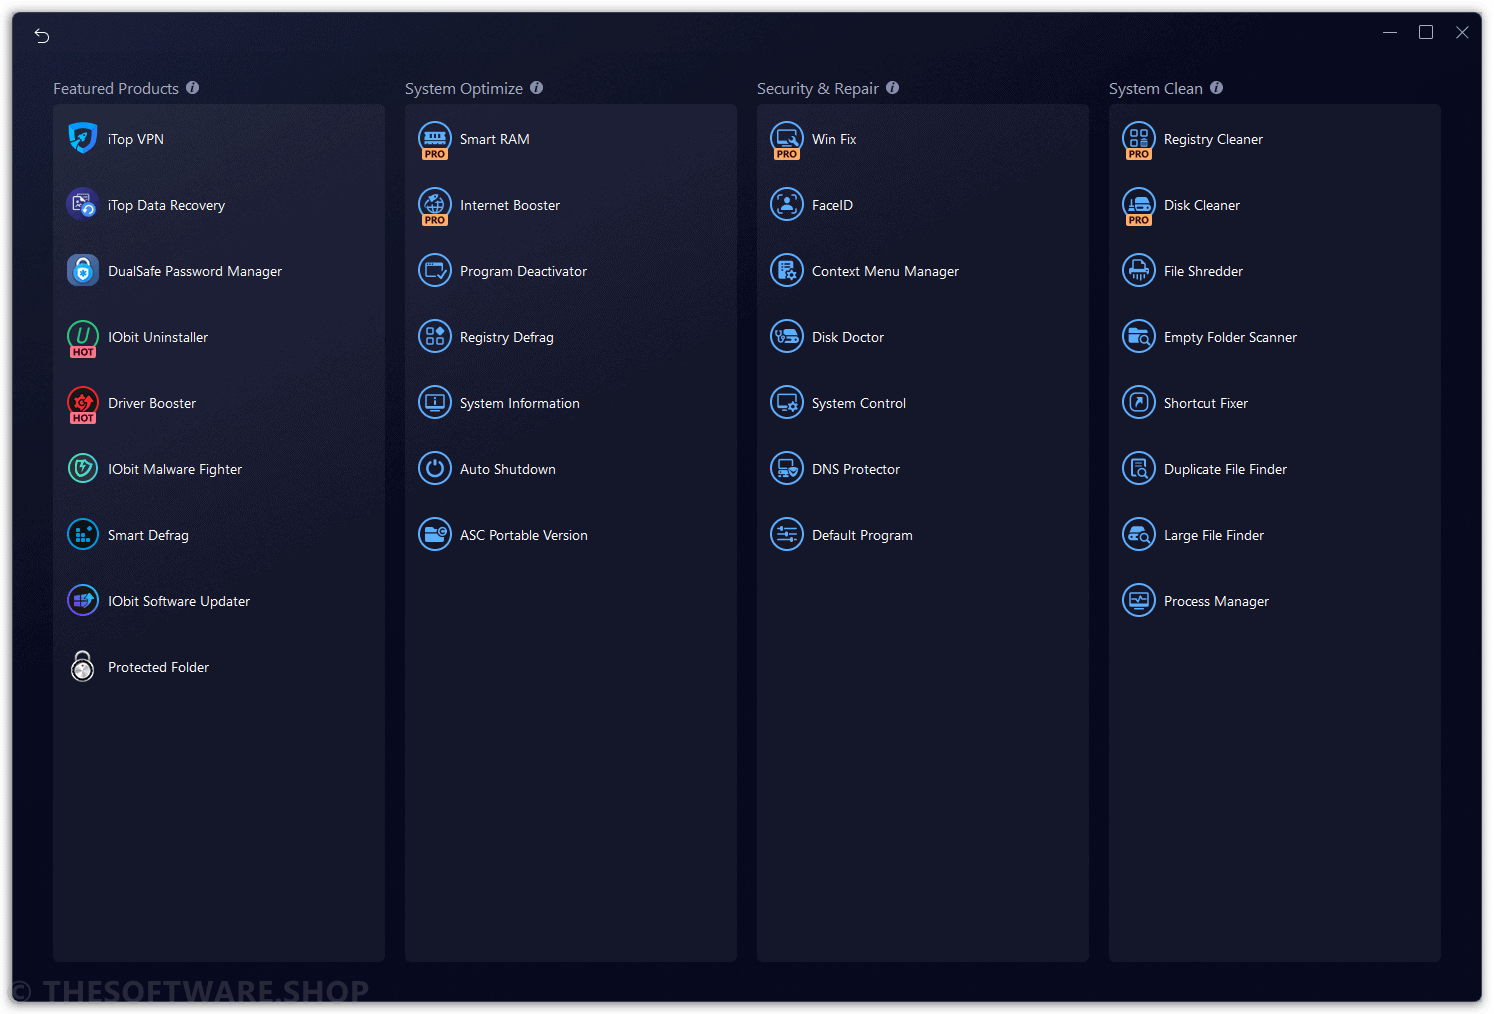Click the "Duplicate File Finder" text
This screenshot has height=1014, width=1494.
pyautogui.click(x=1225, y=469)
